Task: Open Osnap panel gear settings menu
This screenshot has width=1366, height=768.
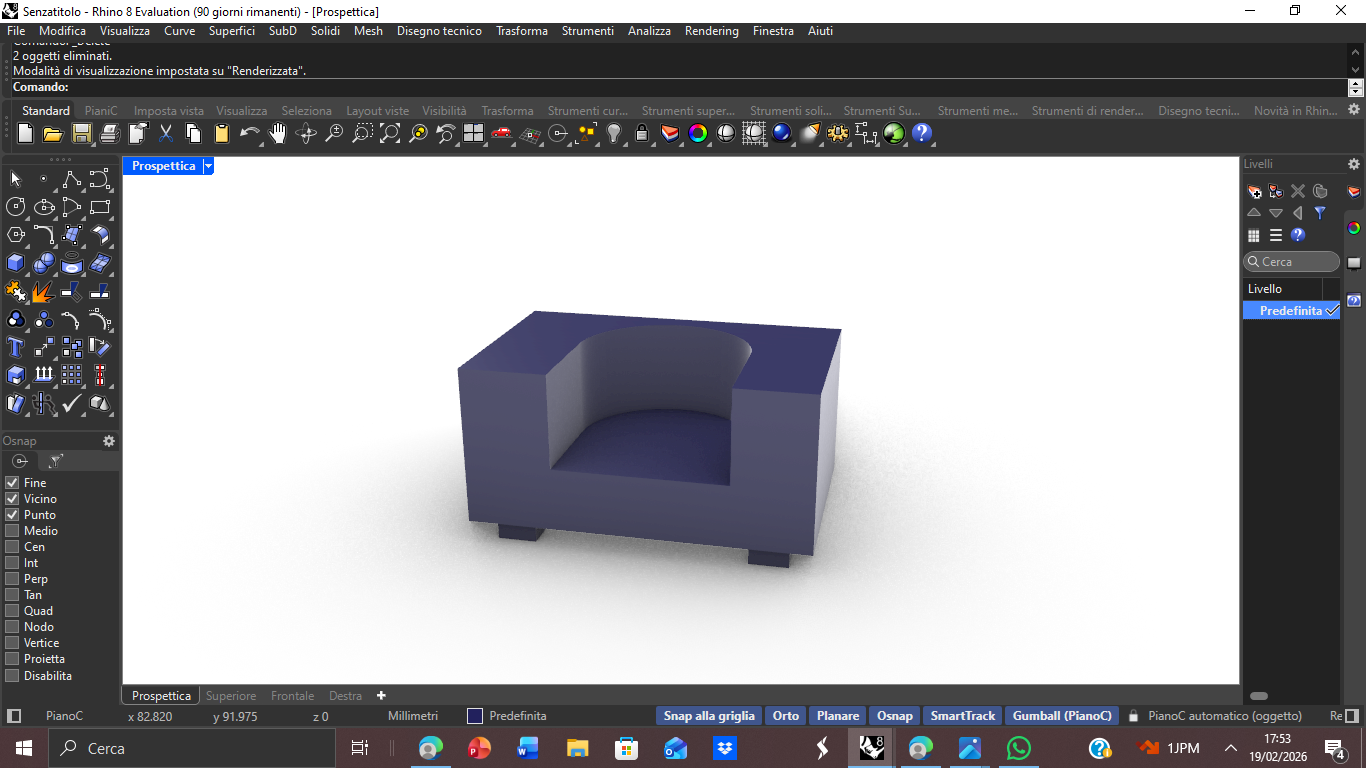Action: coord(109,441)
